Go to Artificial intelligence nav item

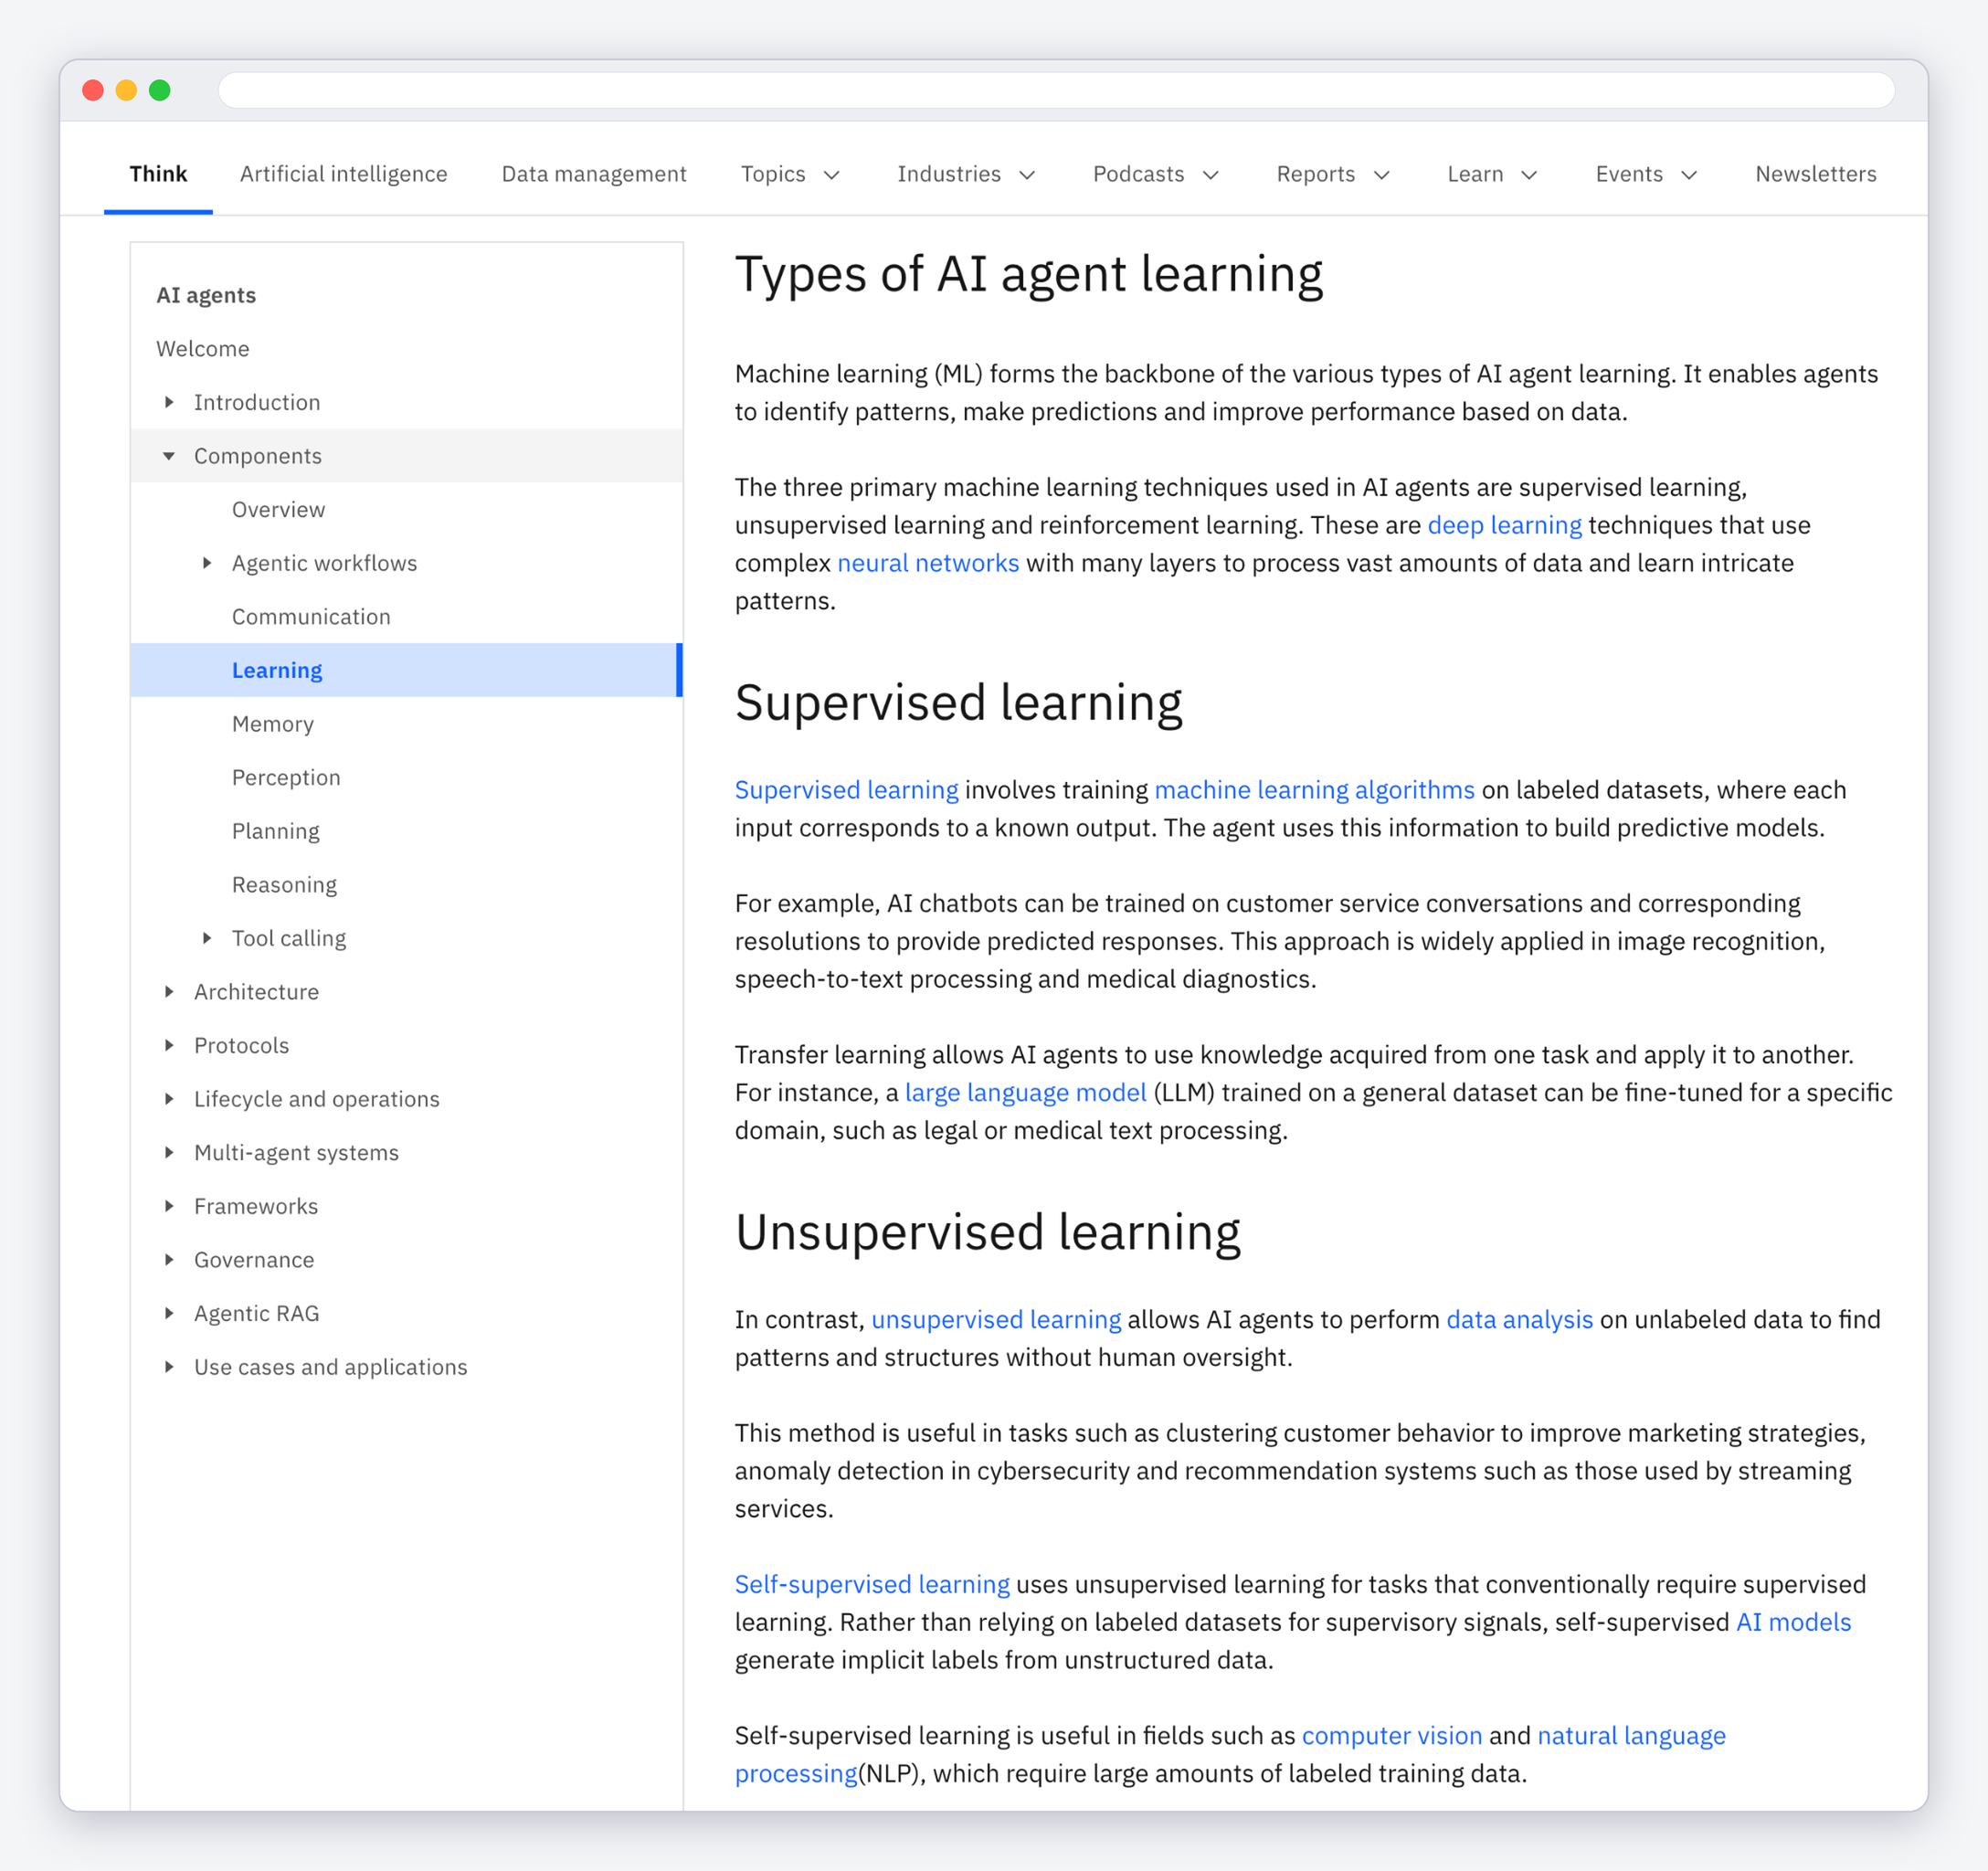coord(343,174)
